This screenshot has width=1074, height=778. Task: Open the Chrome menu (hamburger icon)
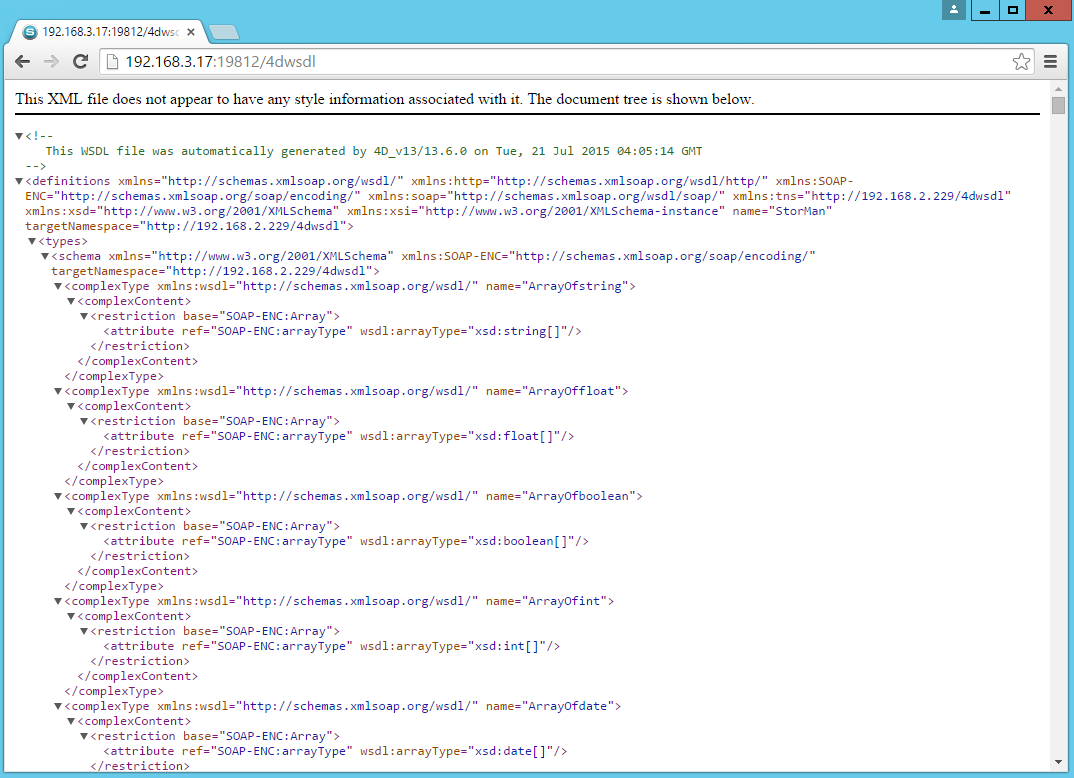pyautogui.click(x=1051, y=61)
